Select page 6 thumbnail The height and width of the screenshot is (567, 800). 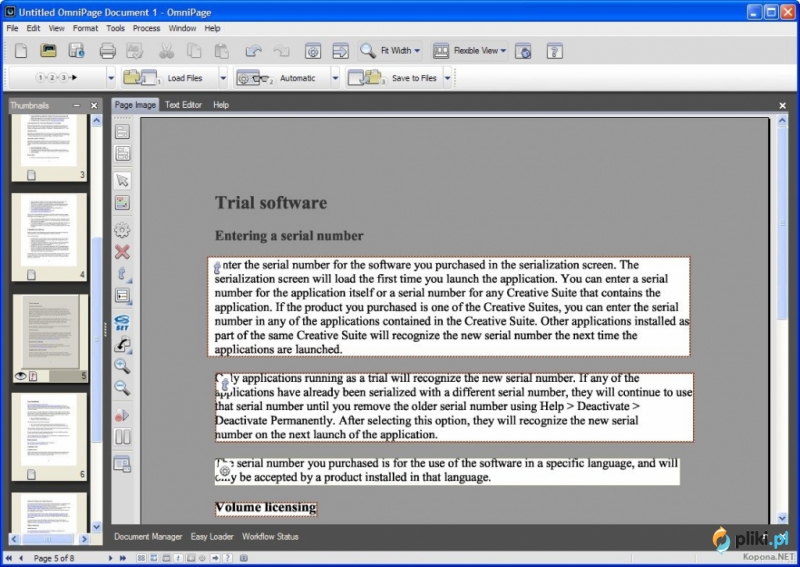49,437
